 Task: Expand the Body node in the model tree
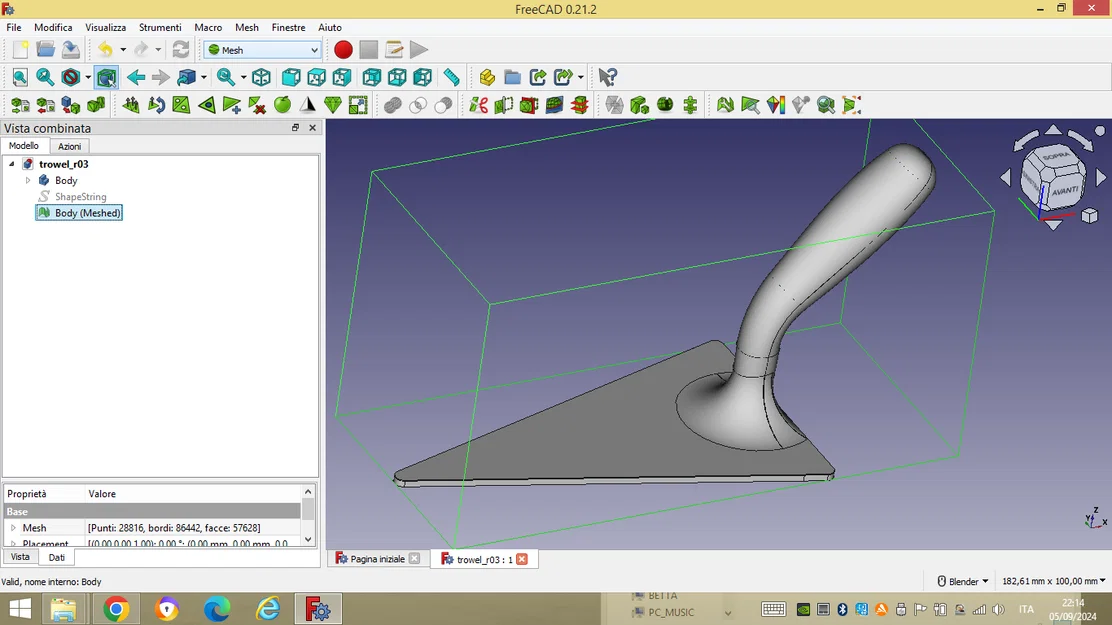point(28,180)
